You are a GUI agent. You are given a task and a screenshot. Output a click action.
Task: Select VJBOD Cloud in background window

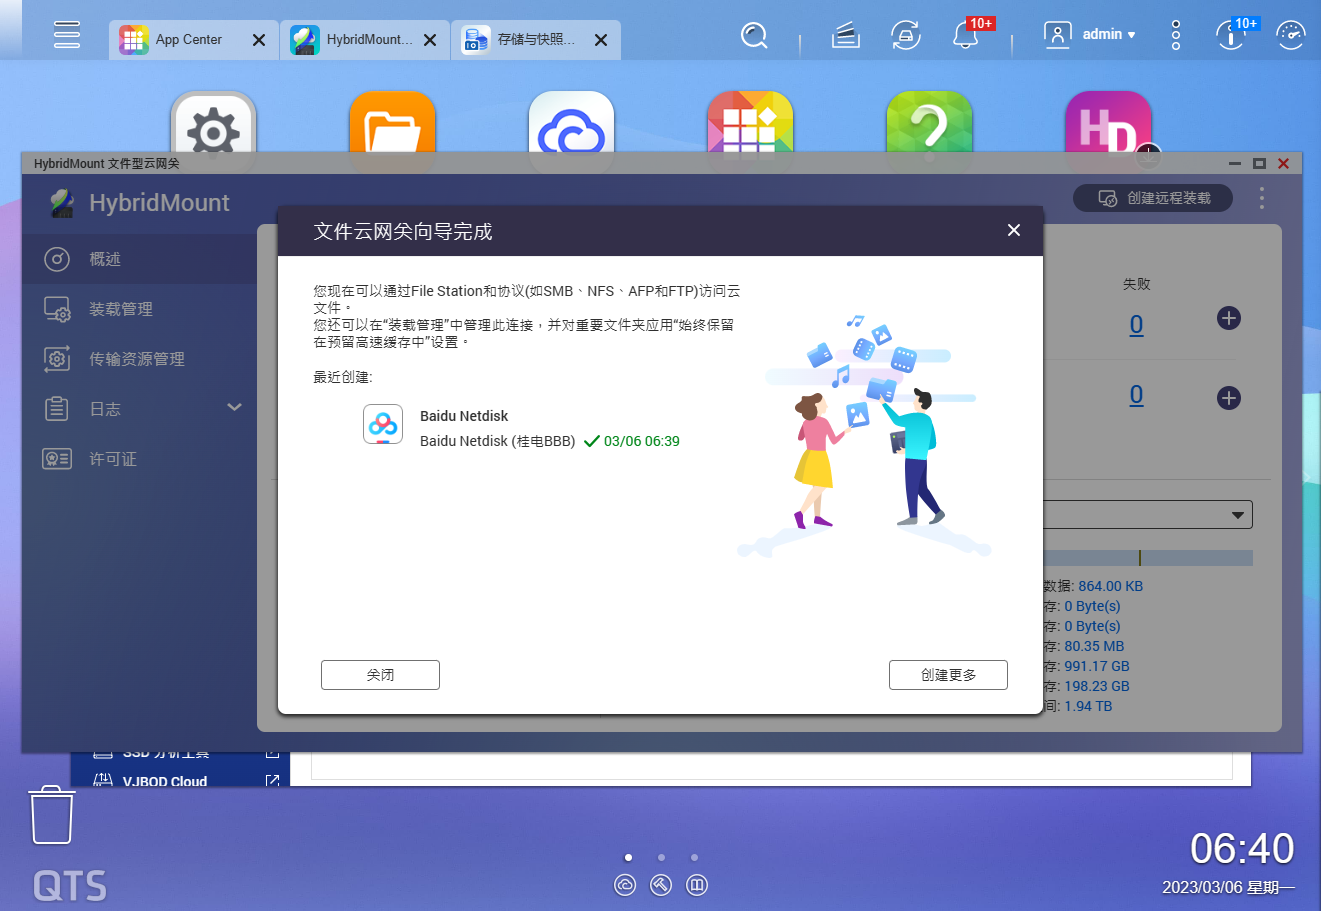pyautogui.click(x=165, y=781)
